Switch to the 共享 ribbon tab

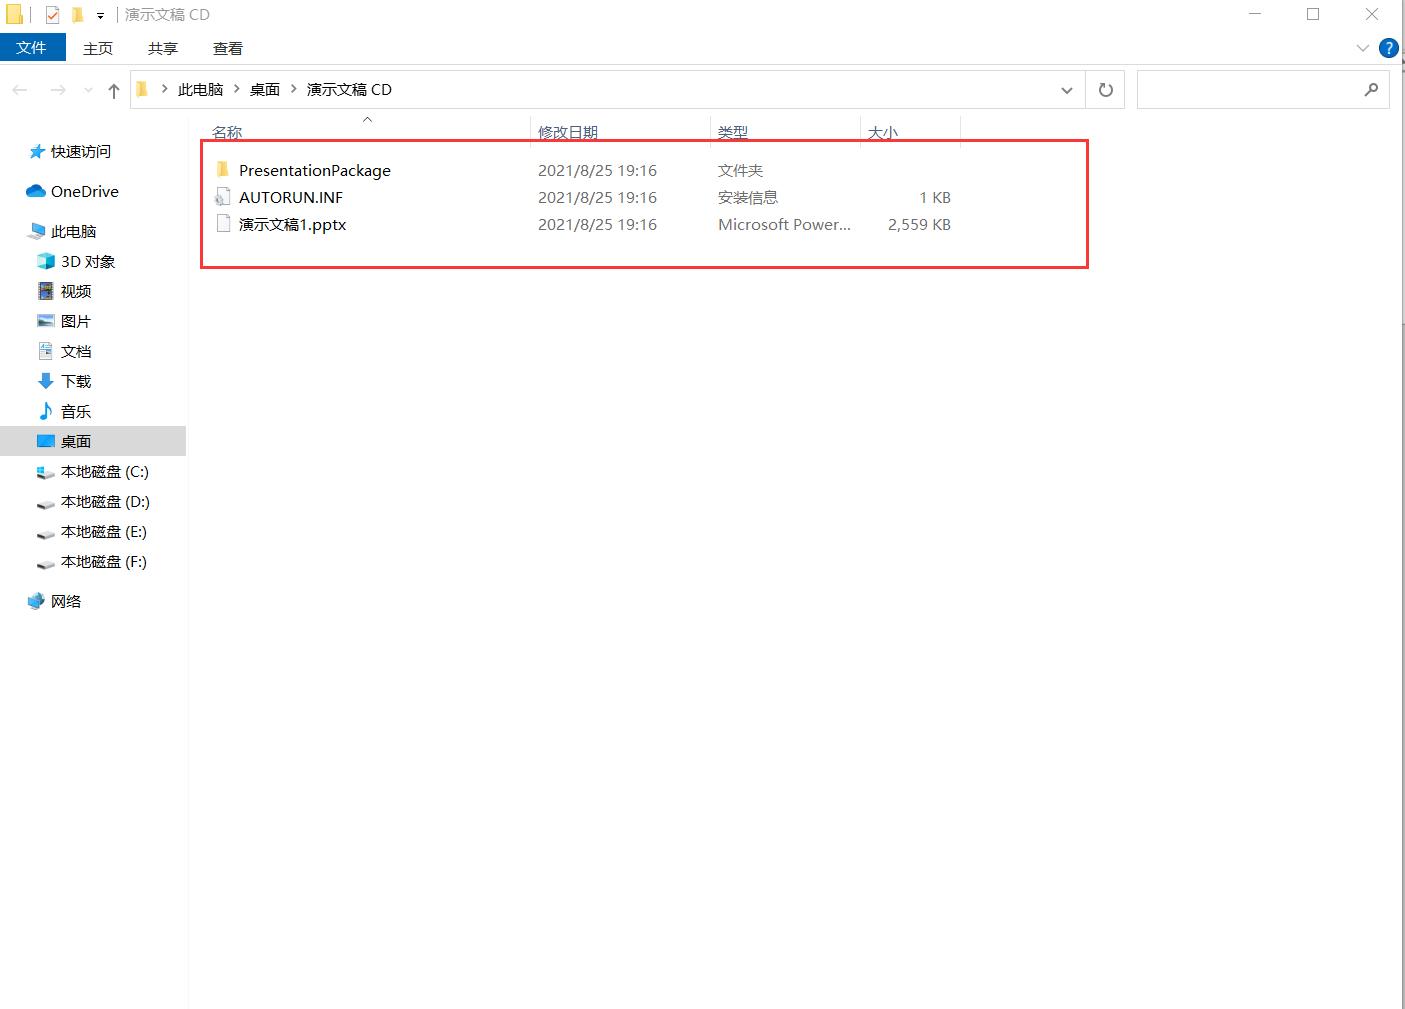pyautogui.click(x=163, y=48)
